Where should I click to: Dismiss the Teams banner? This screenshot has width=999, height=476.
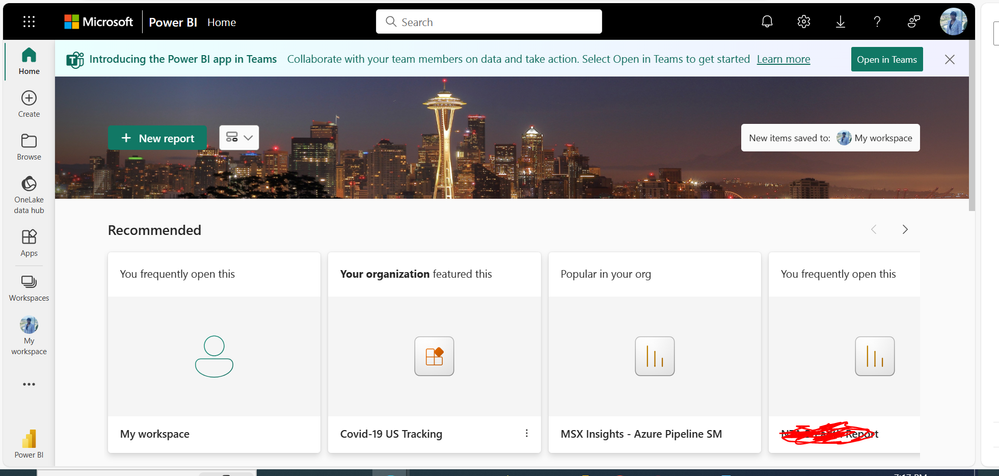pyautogui.click(x=949, y=59)
